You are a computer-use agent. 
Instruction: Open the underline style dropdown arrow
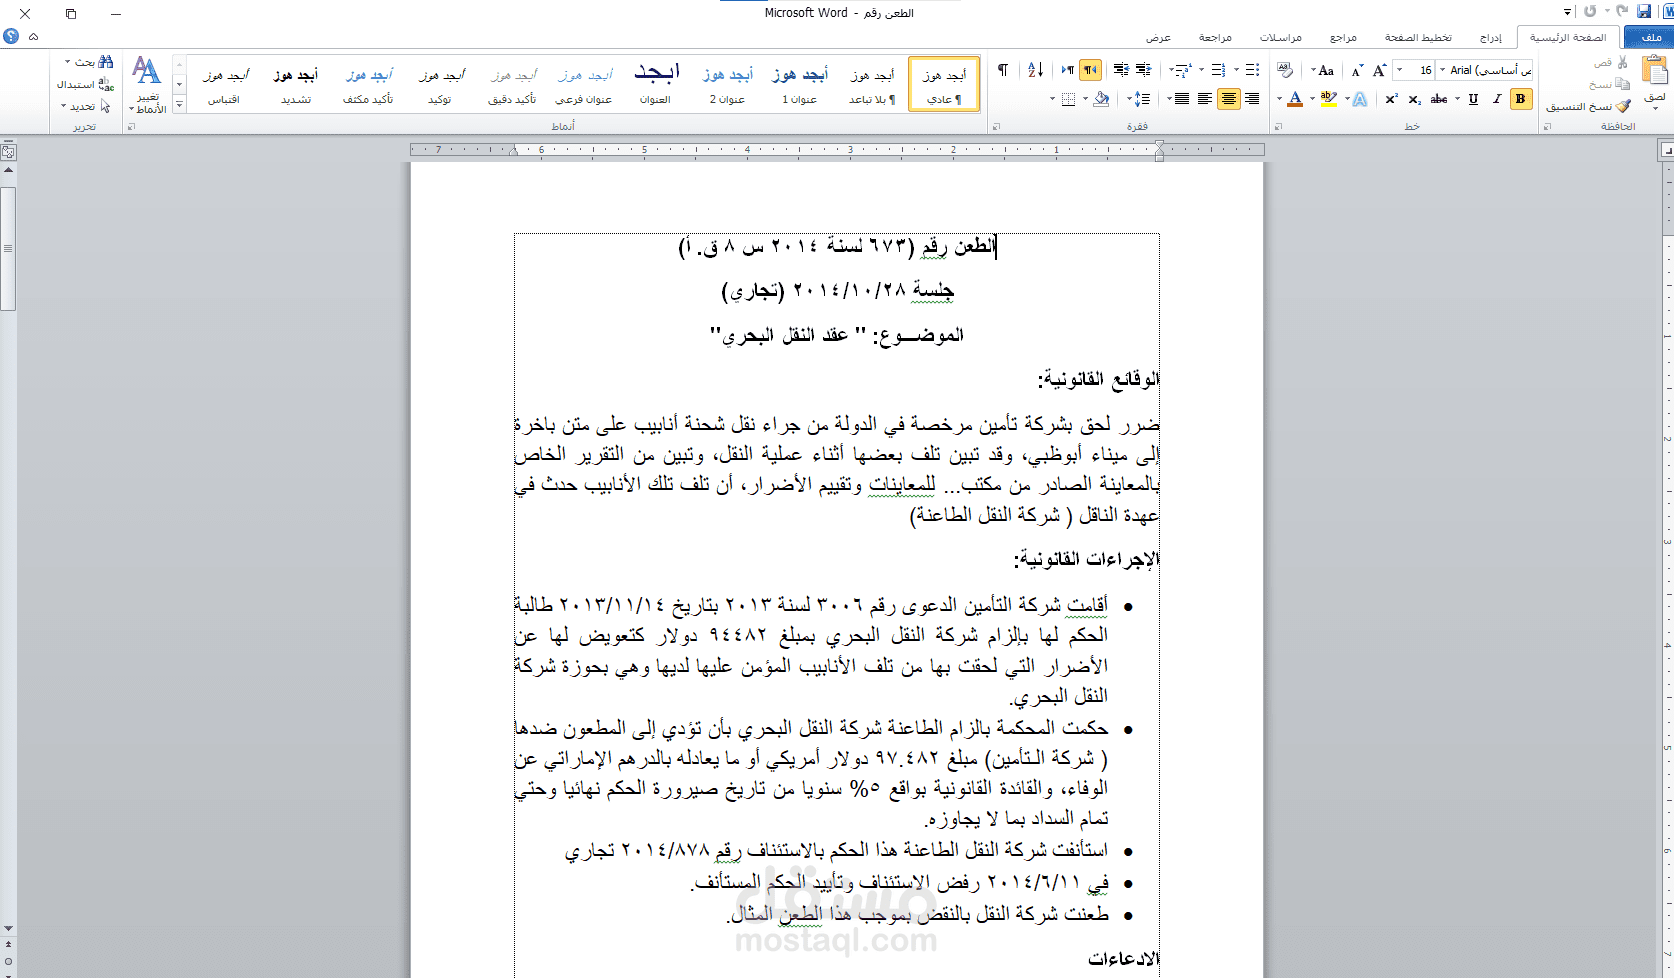pyautogui.click(x=1457, y=99)
